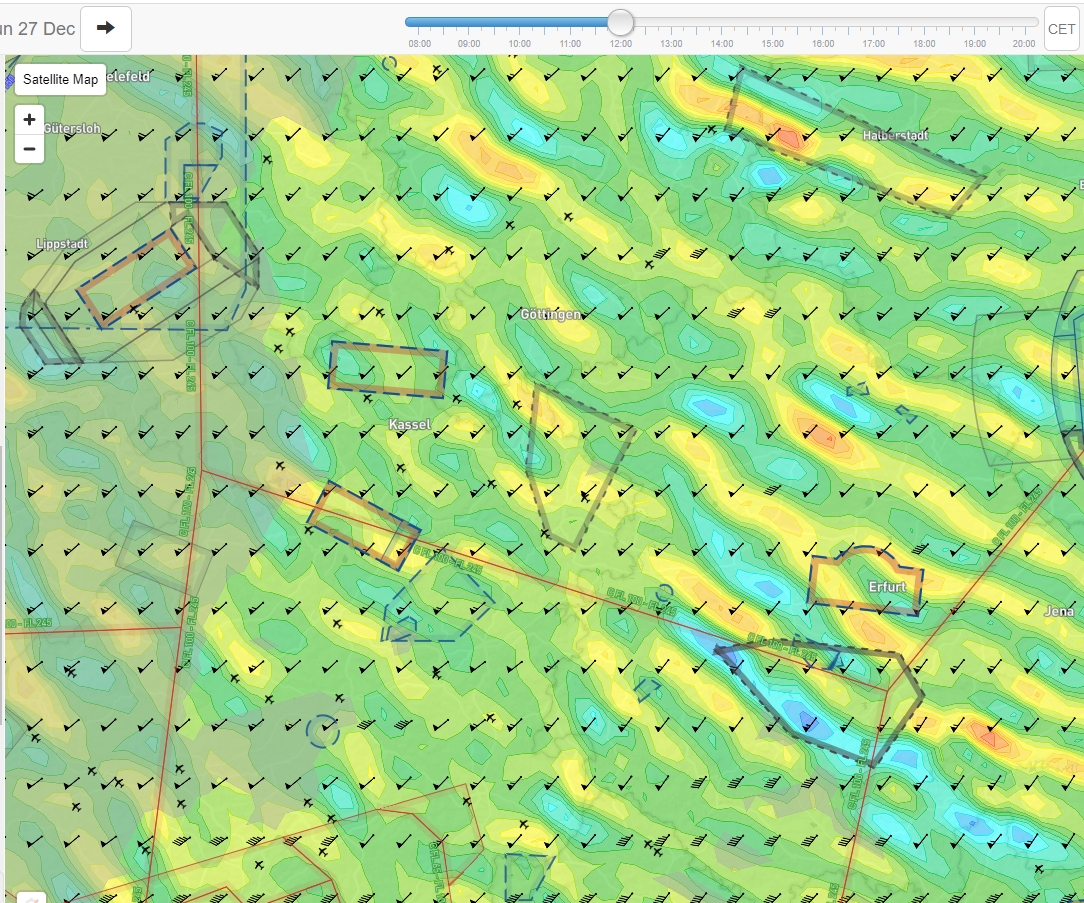Click the airfield symbol right of Kassel label
This screenshot has width=1084, height=903.
pos(457,398)
